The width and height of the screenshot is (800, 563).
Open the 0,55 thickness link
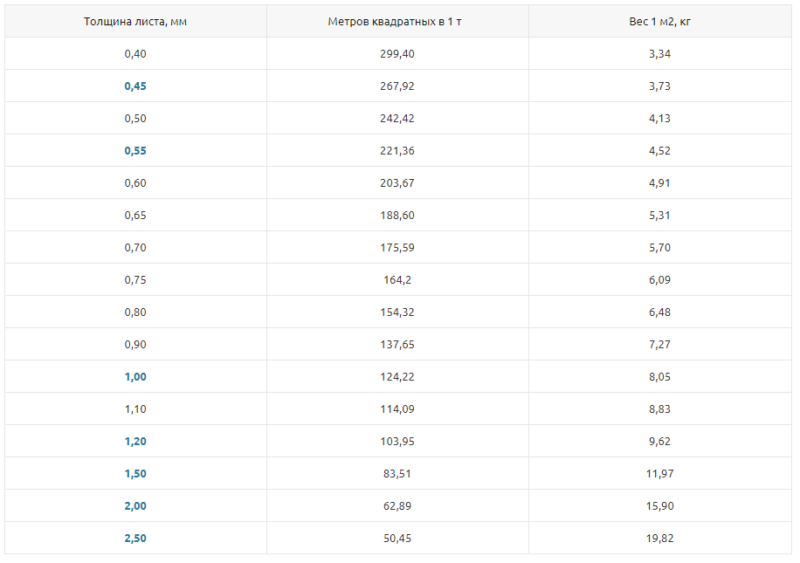pyautogui.click(x=135, y=151)
